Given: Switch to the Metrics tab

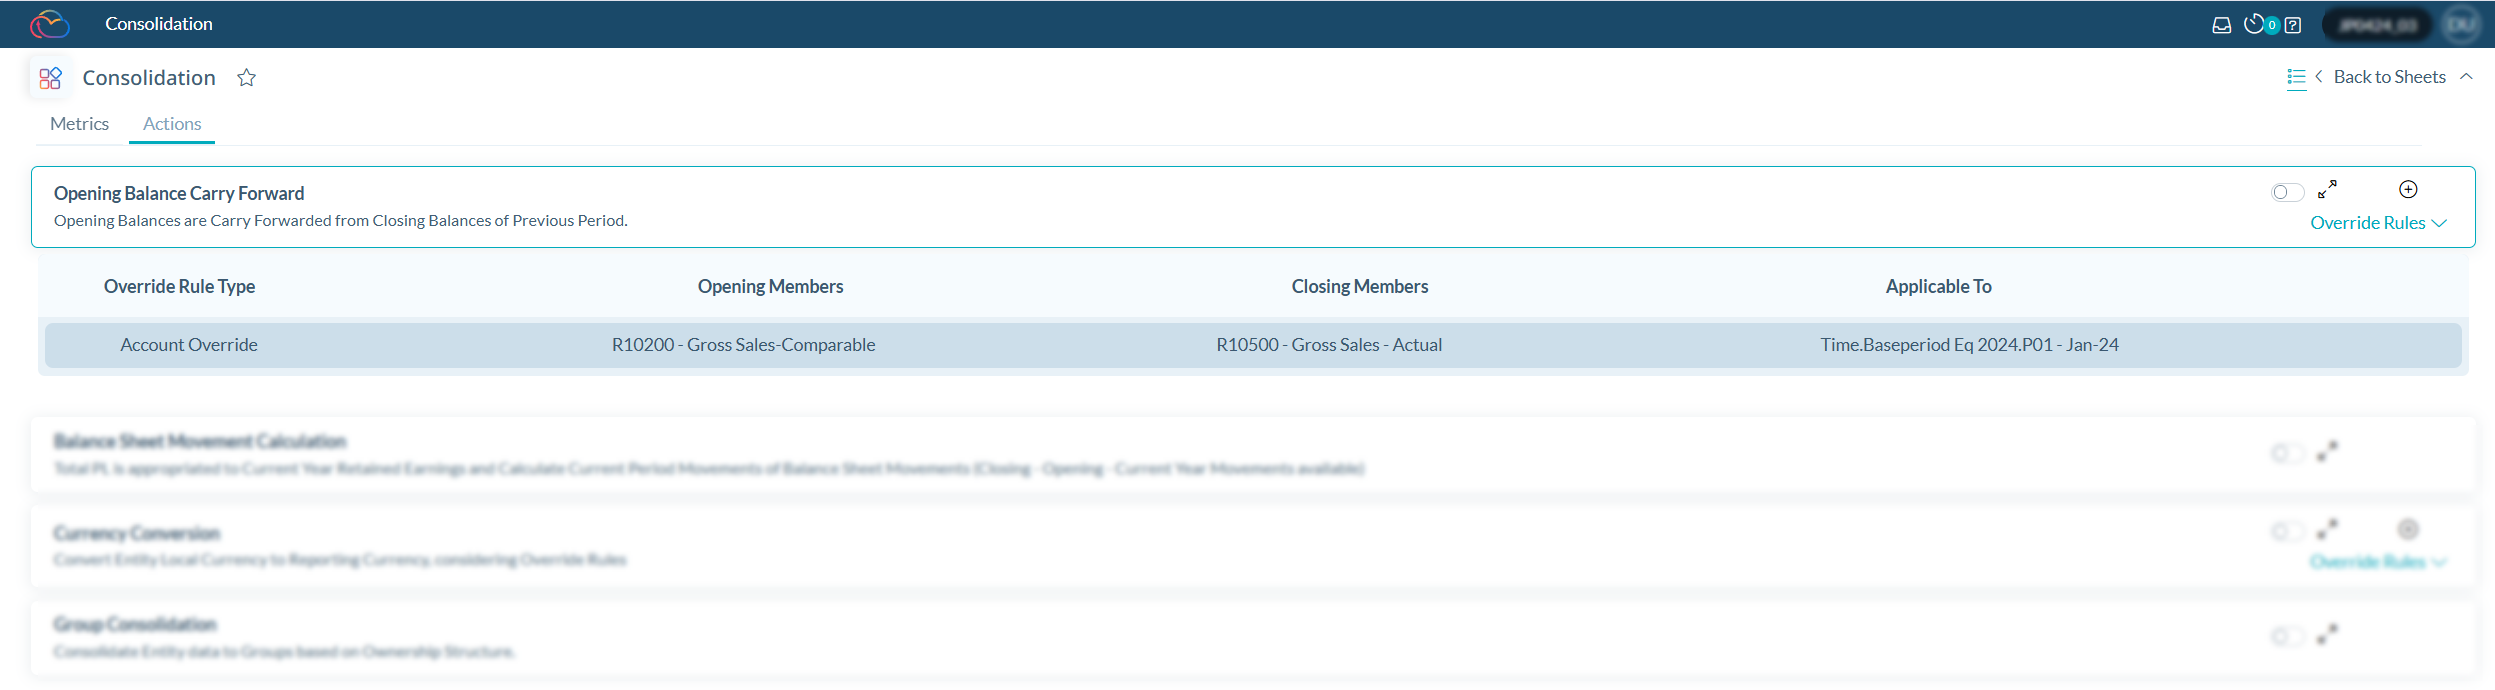Looking at the screenshot, I should pyautogui.click(x=79, y=124).
